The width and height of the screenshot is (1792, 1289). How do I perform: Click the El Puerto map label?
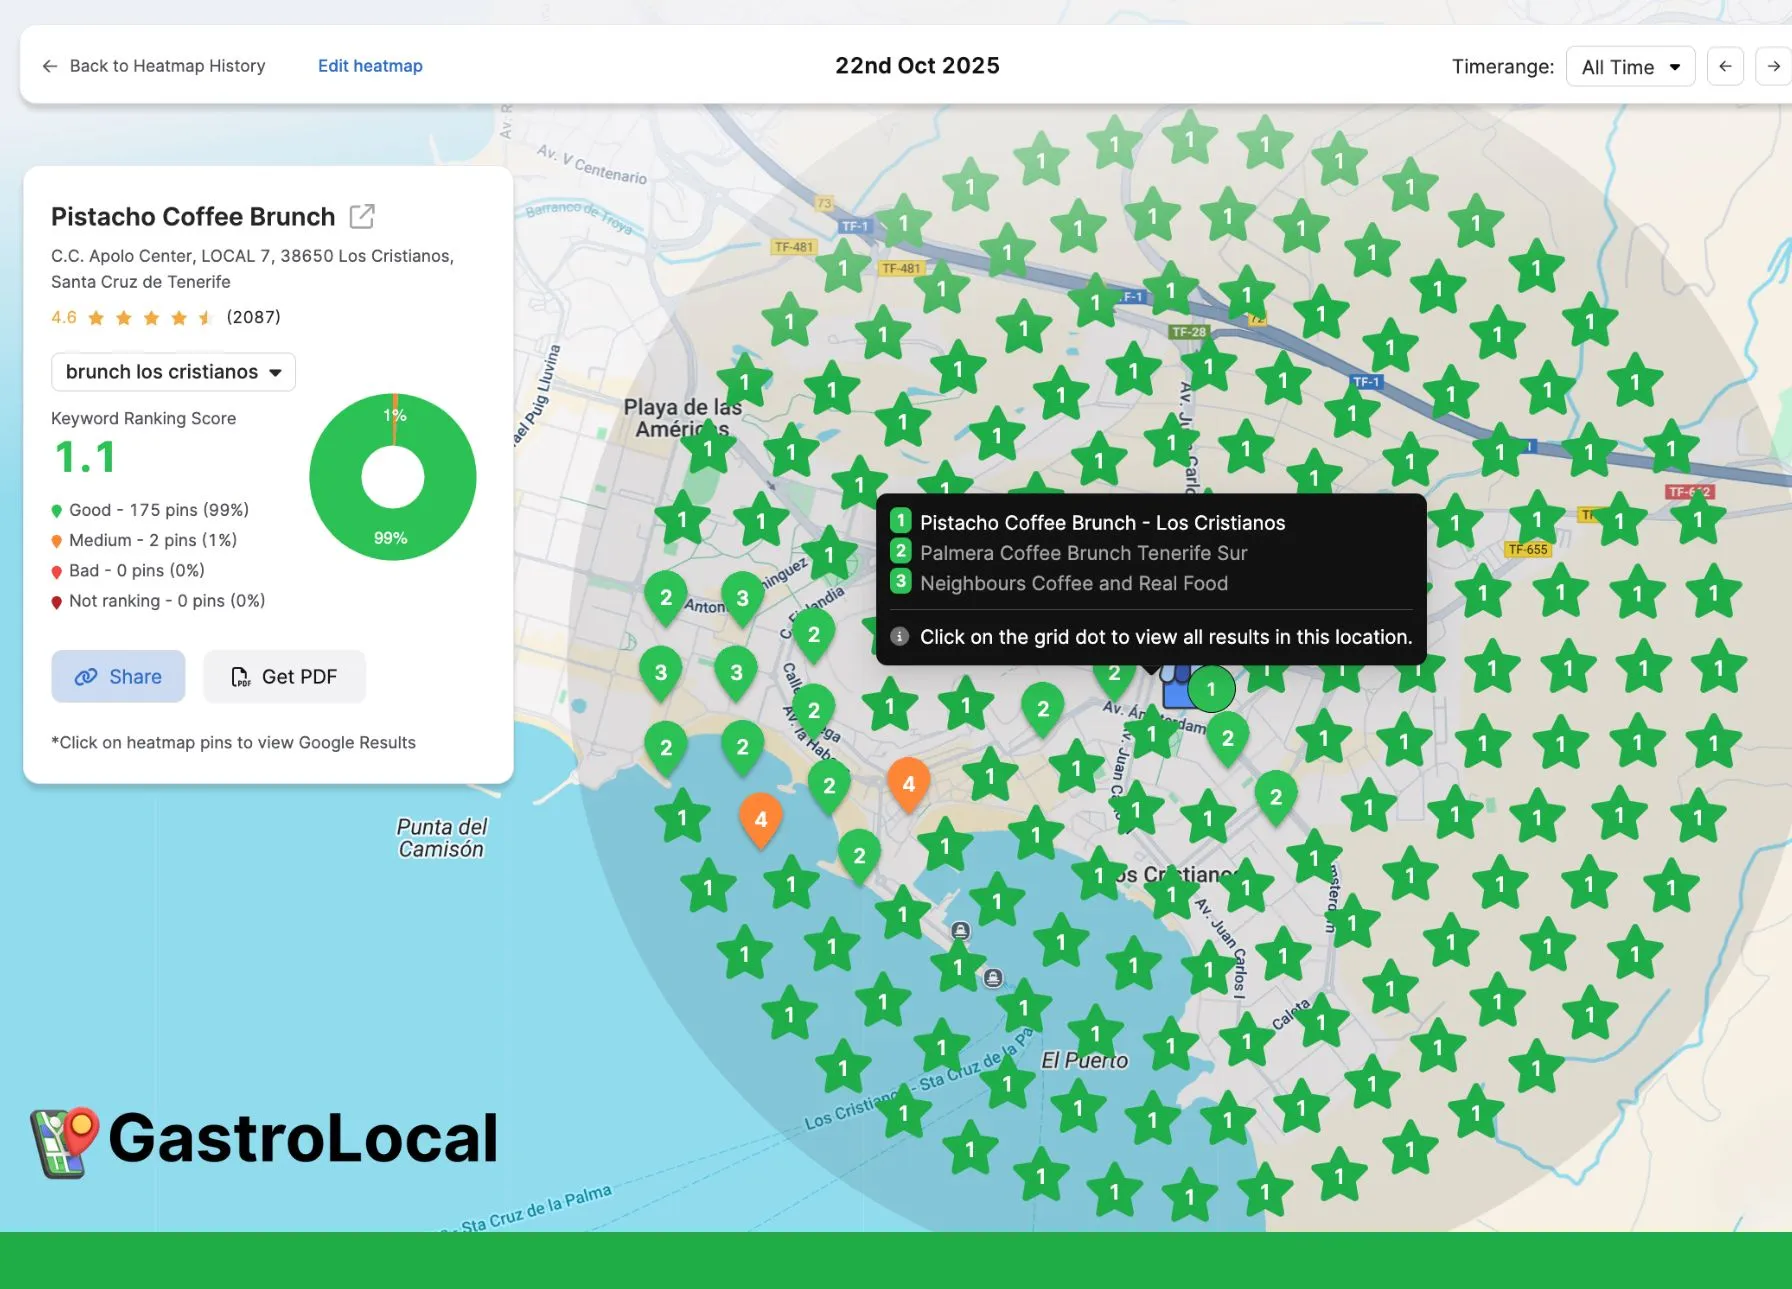pyautogui.click(x=1084, y=1061)
